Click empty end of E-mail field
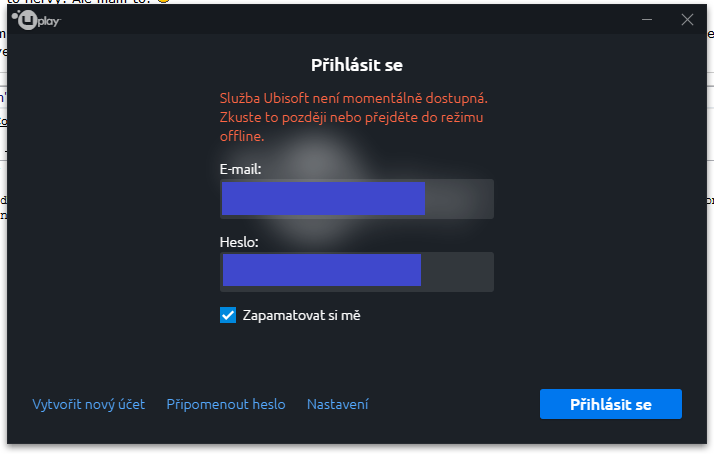Screen dimensions: 714x454 [x=459, y=199]
